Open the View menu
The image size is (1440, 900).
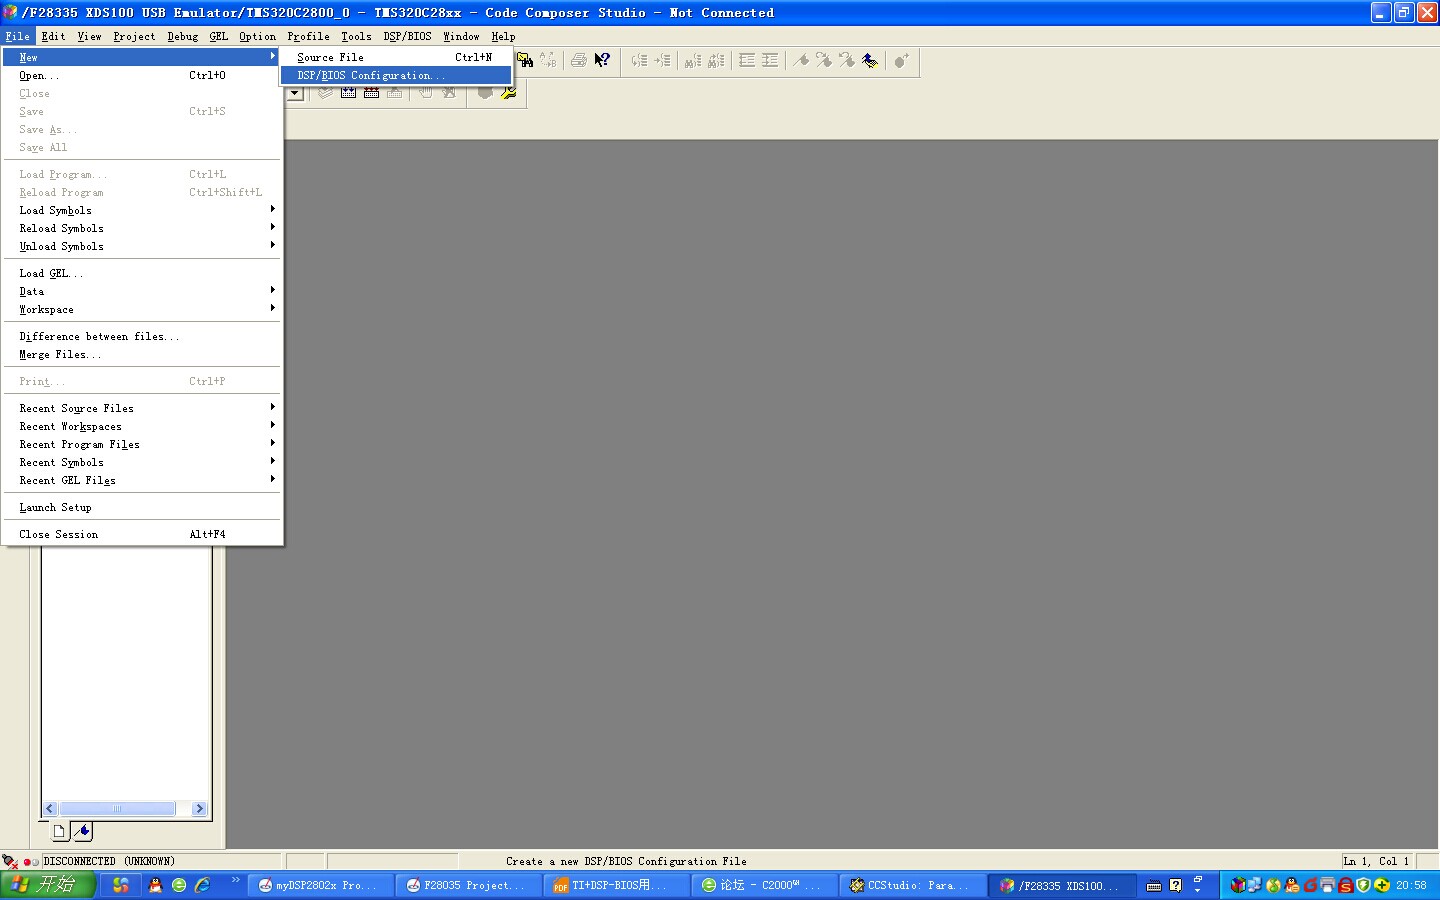tap(90, 36)
